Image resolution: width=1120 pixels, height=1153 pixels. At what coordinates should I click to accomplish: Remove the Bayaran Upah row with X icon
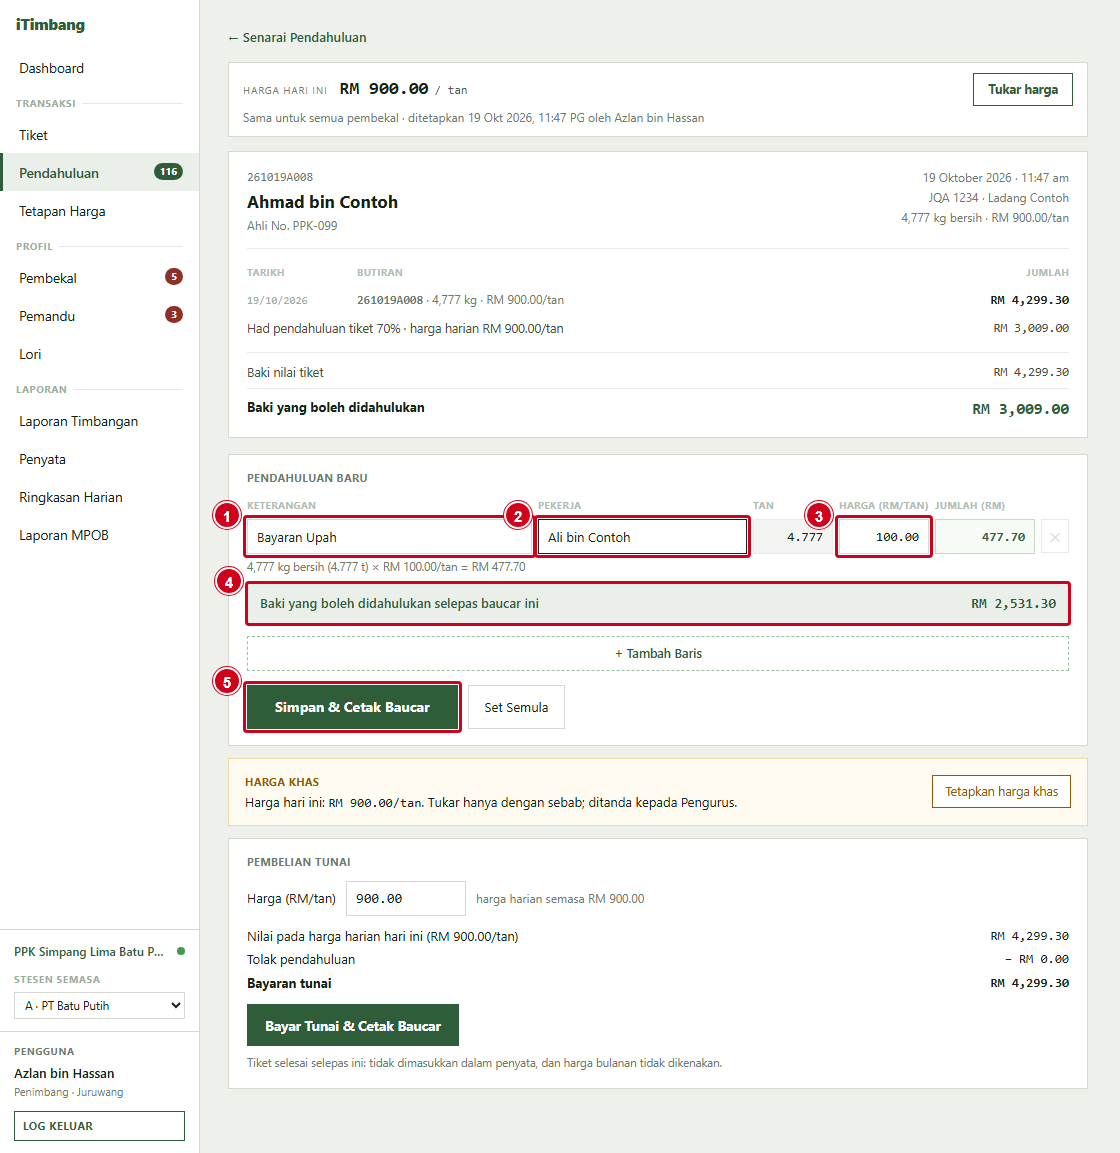[x=1055, y=537]
